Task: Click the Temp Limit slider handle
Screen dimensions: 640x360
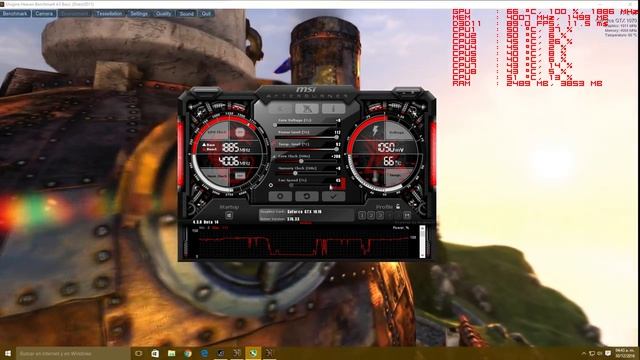Action: tap(336, 149)
